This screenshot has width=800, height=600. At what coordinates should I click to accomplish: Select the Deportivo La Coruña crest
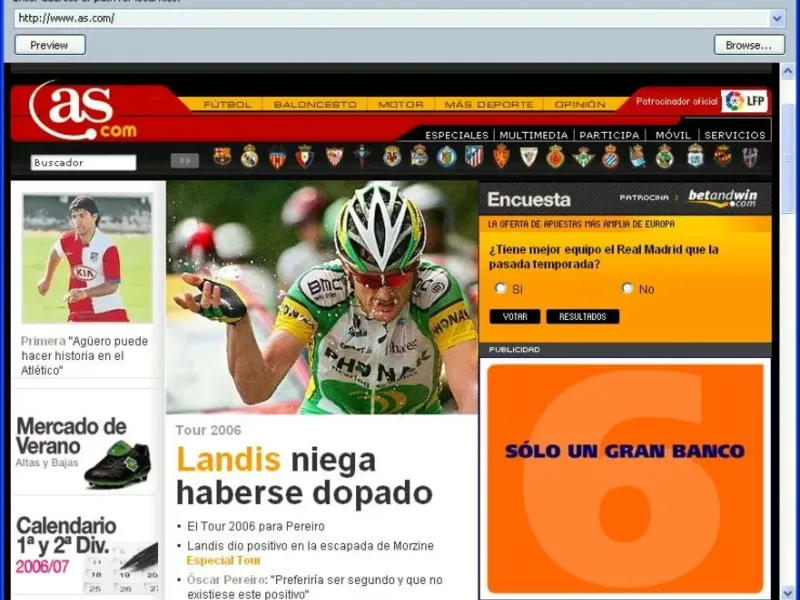[x=419, y=156]
